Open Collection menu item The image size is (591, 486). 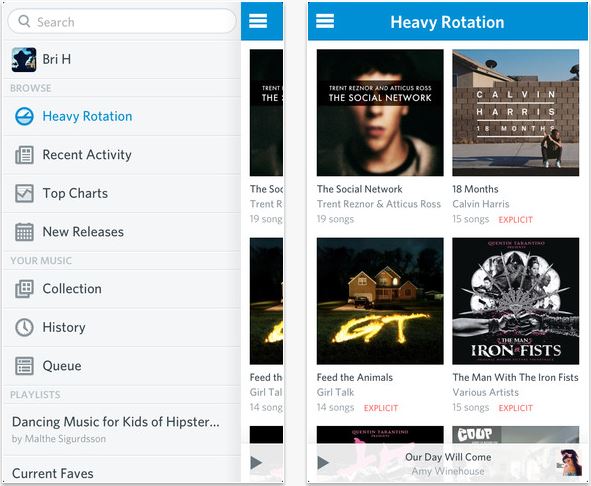click(x=121, y=289)
